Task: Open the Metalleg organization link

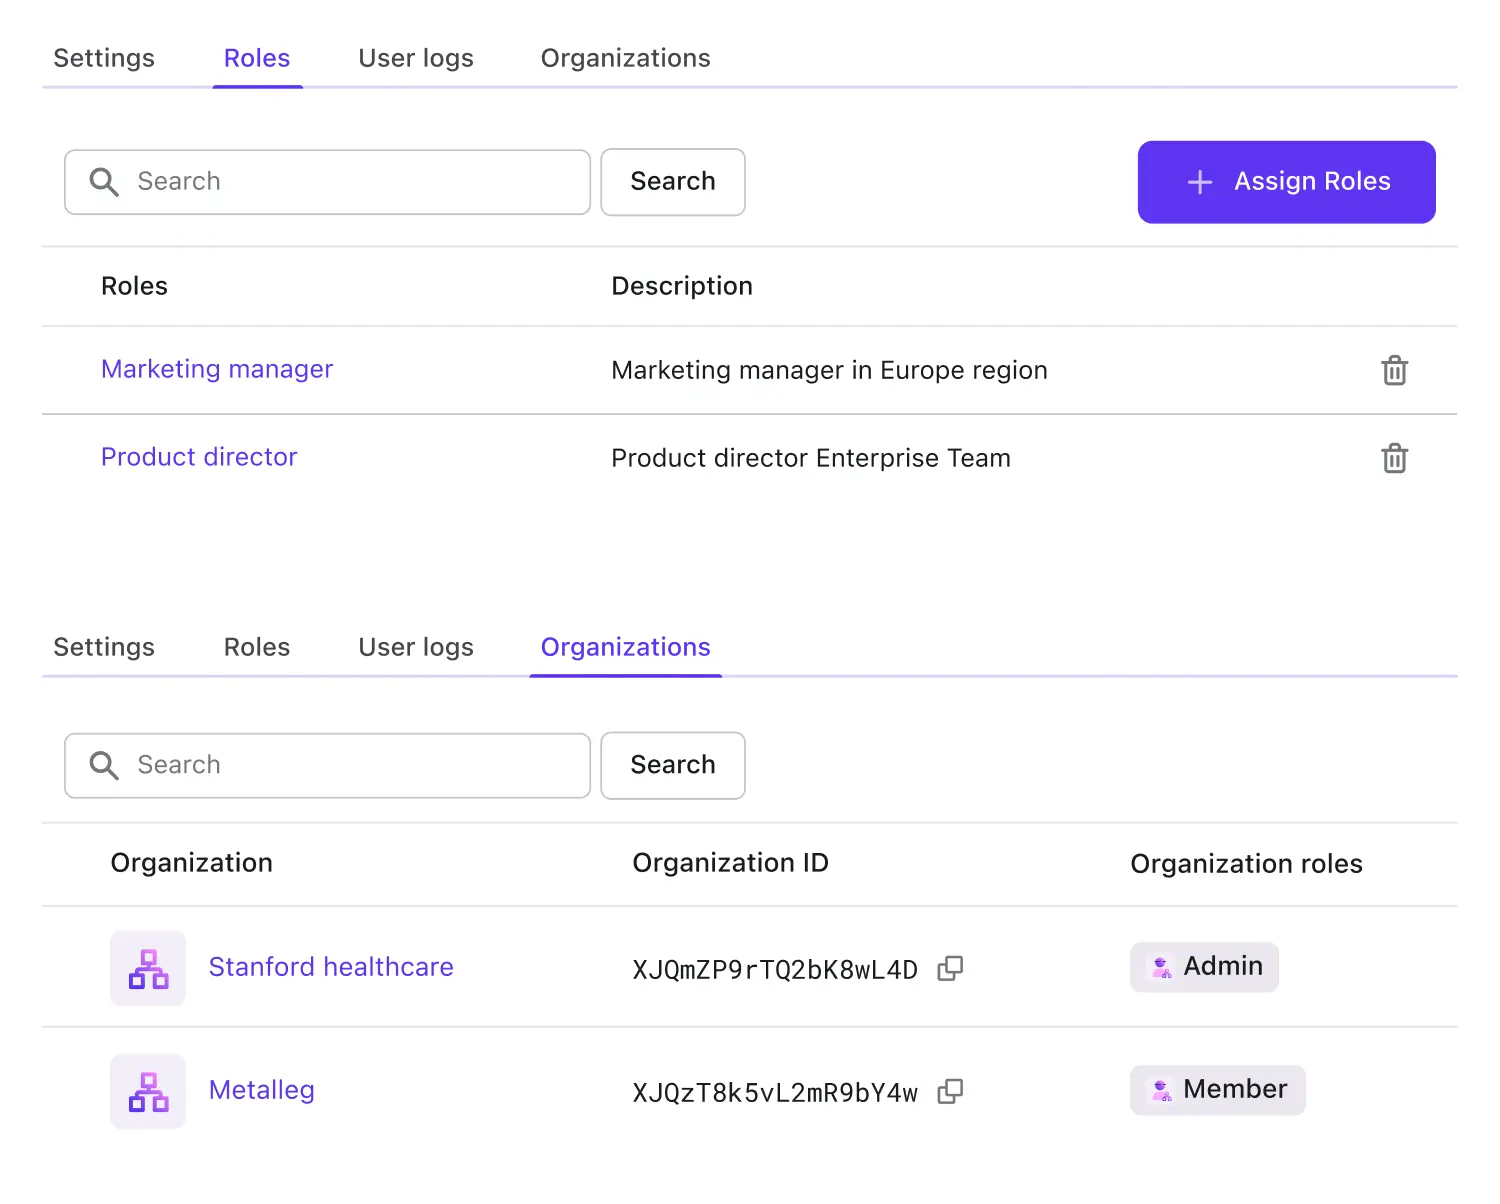Action: point(262,1090)
